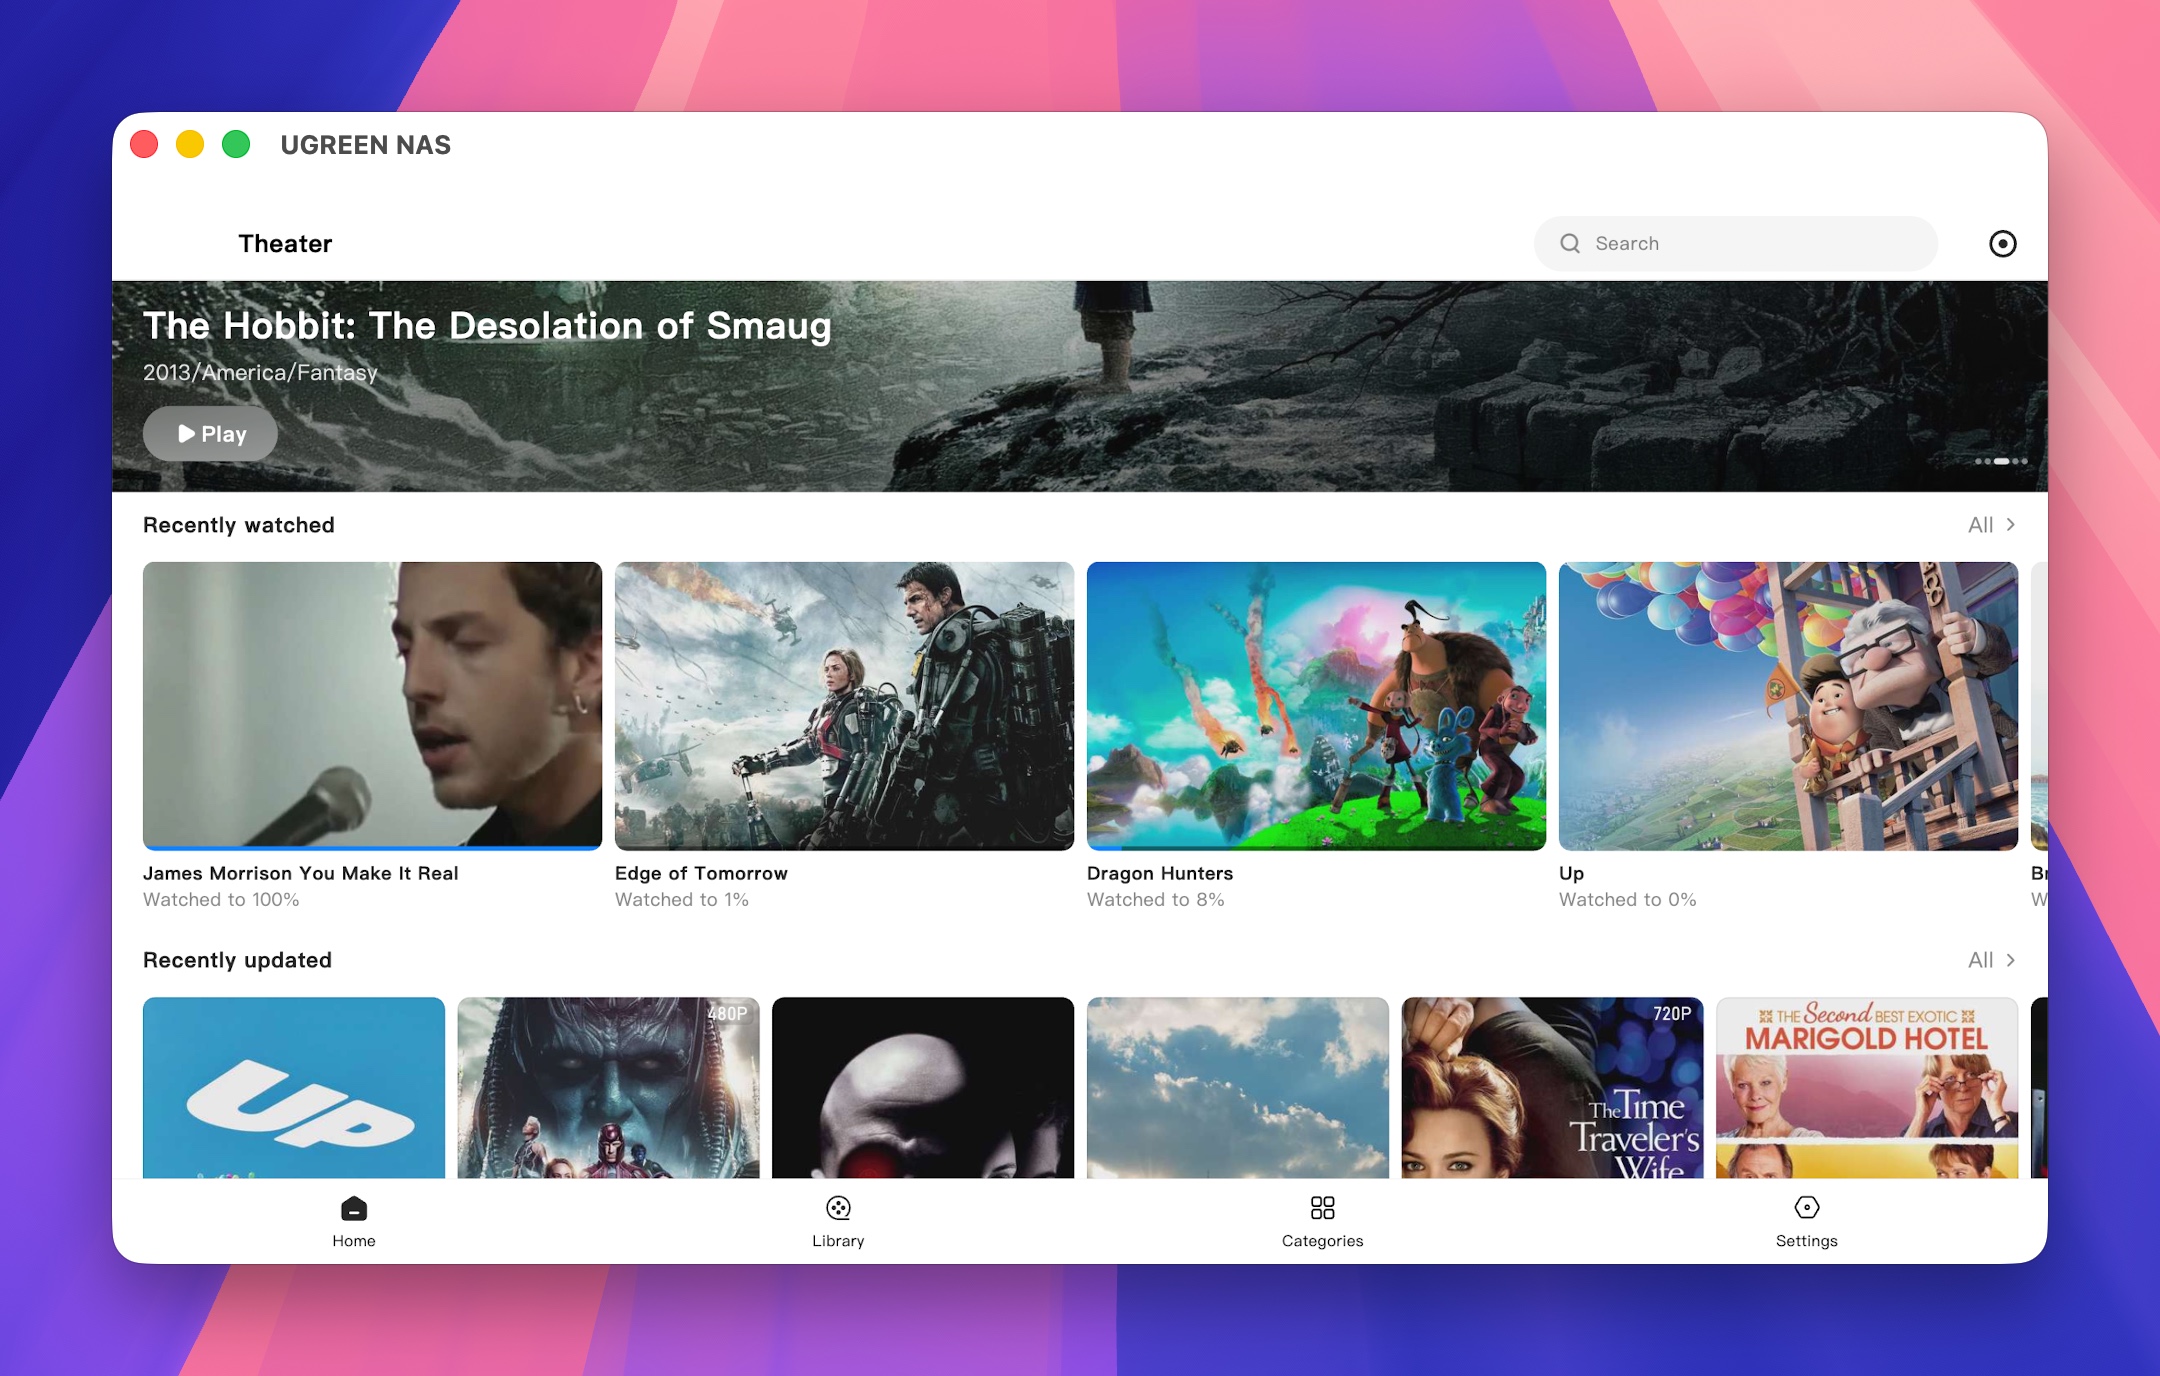Open the Up movie in Recently watched
The width and height of the screenshot is (2160, 1376).
1788,706
